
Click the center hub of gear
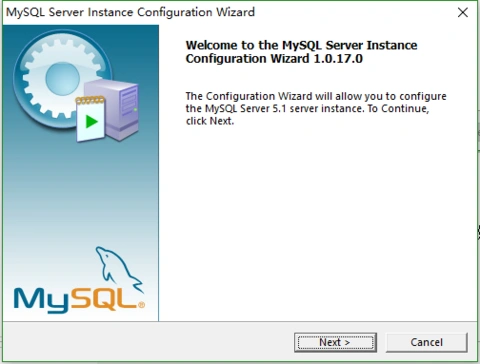[x=62, y=79]
